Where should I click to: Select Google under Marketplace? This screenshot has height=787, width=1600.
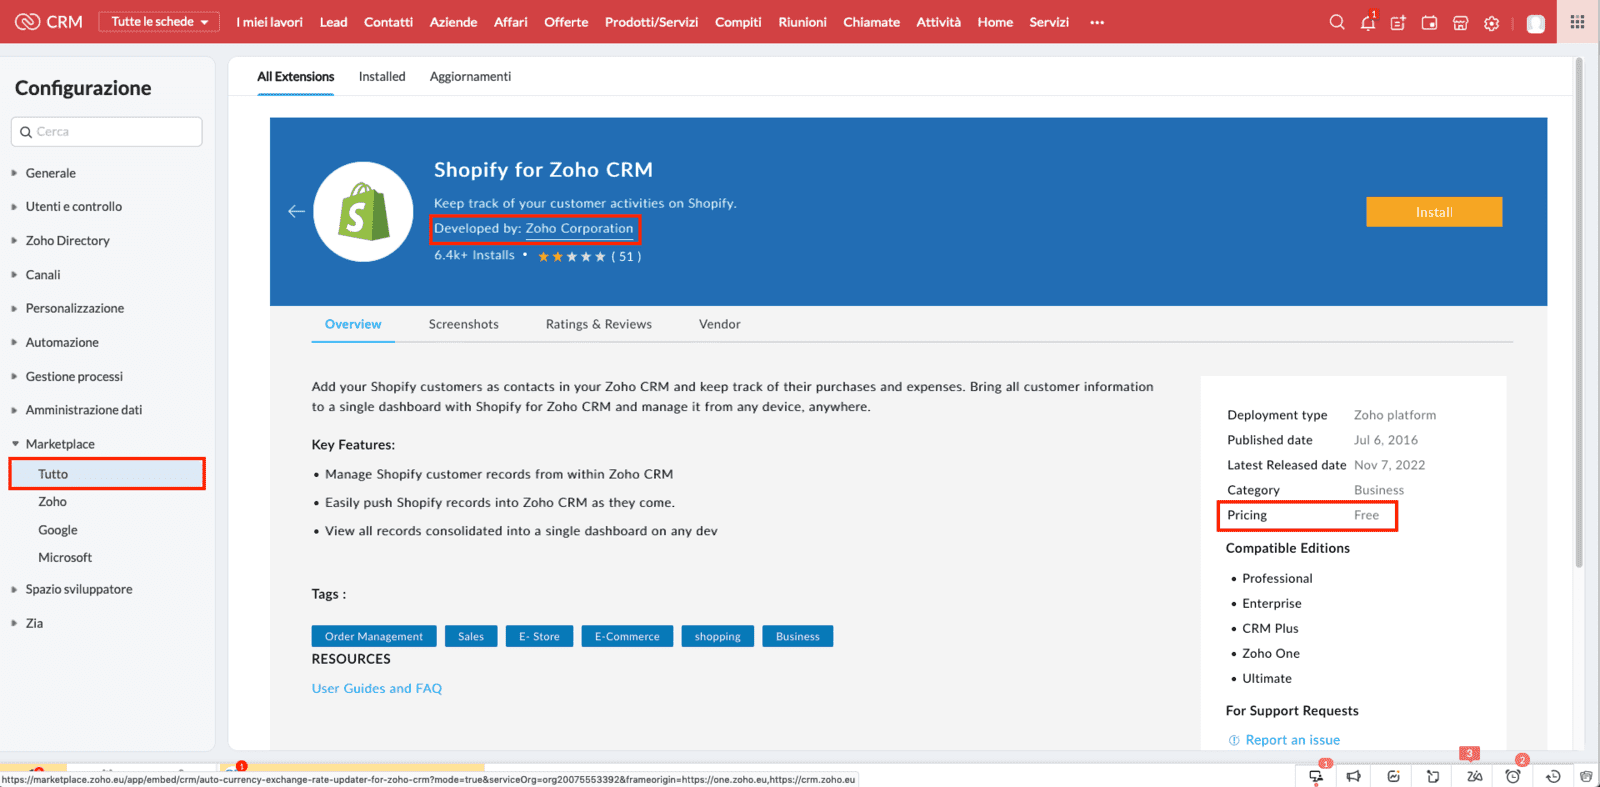click(x=58, y=530)
